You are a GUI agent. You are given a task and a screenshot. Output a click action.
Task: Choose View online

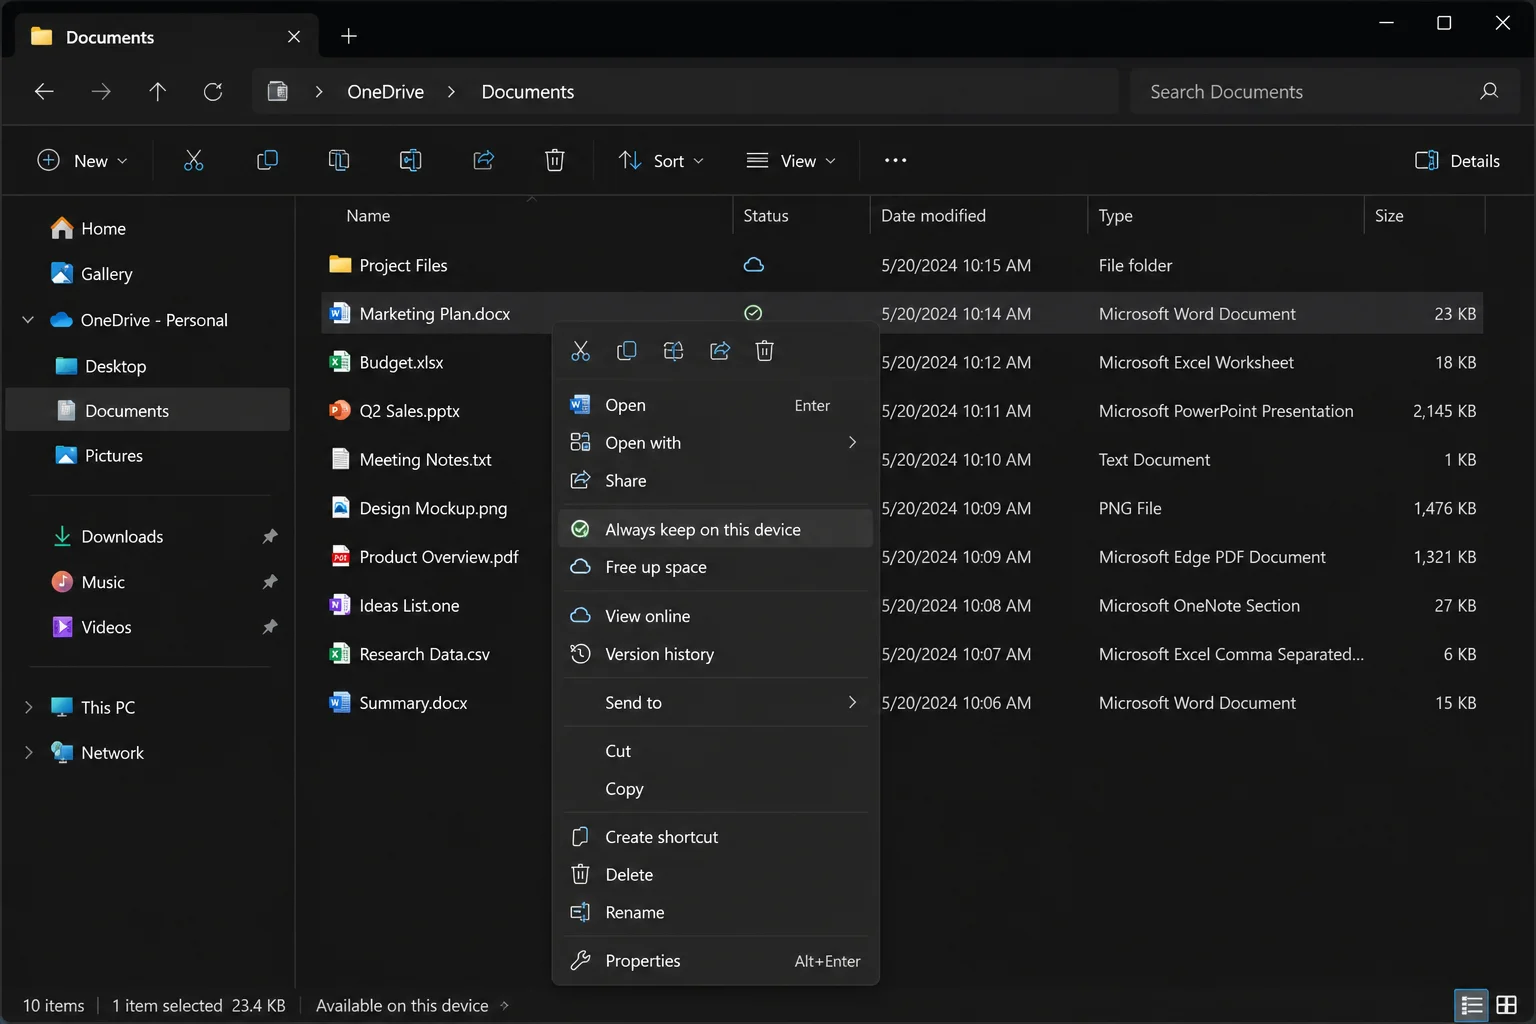[715, 616]
